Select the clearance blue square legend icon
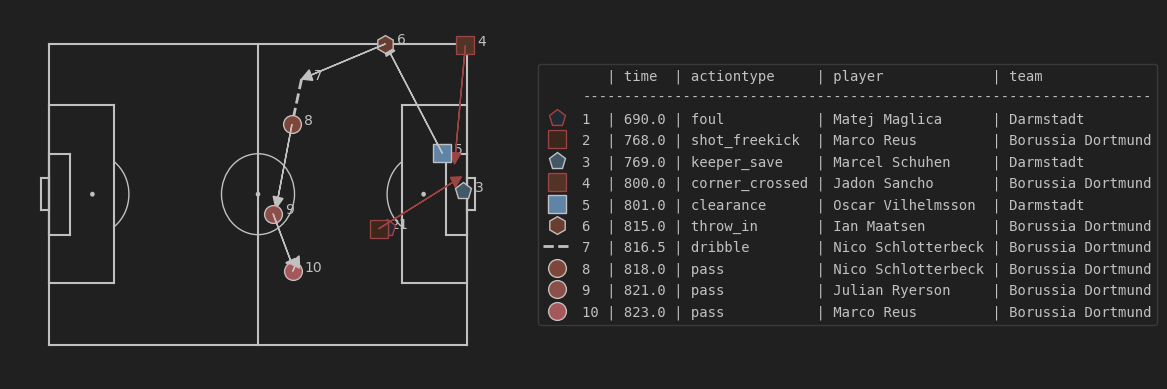Viewport: 1167px width, 389px height. [557, 205]
